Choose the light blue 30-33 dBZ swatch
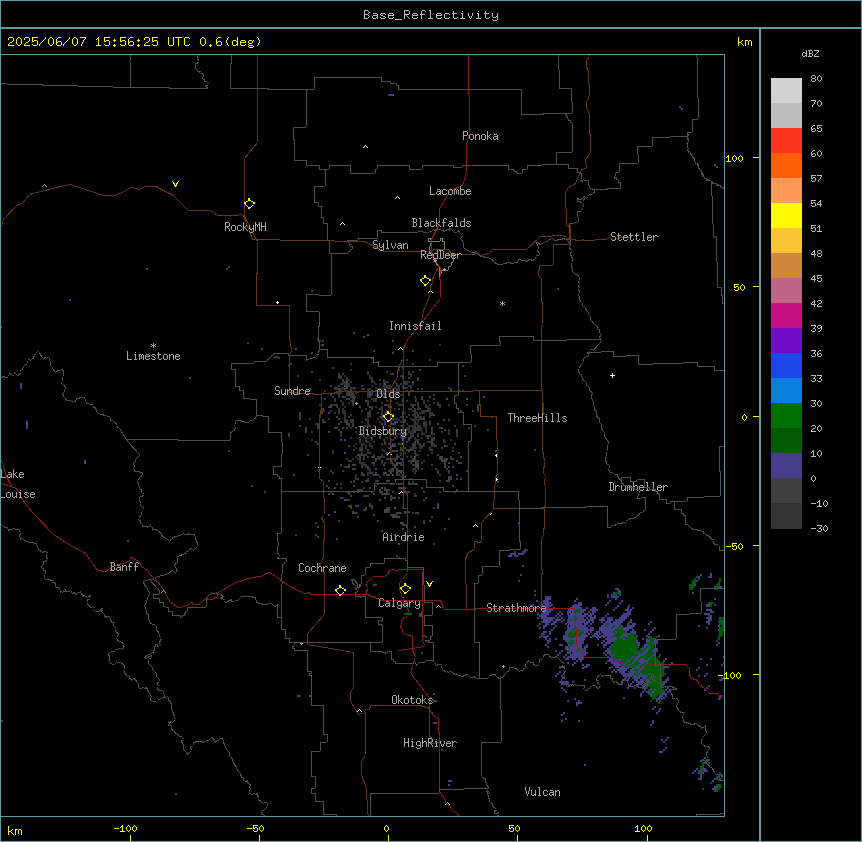 click(786, 390)
